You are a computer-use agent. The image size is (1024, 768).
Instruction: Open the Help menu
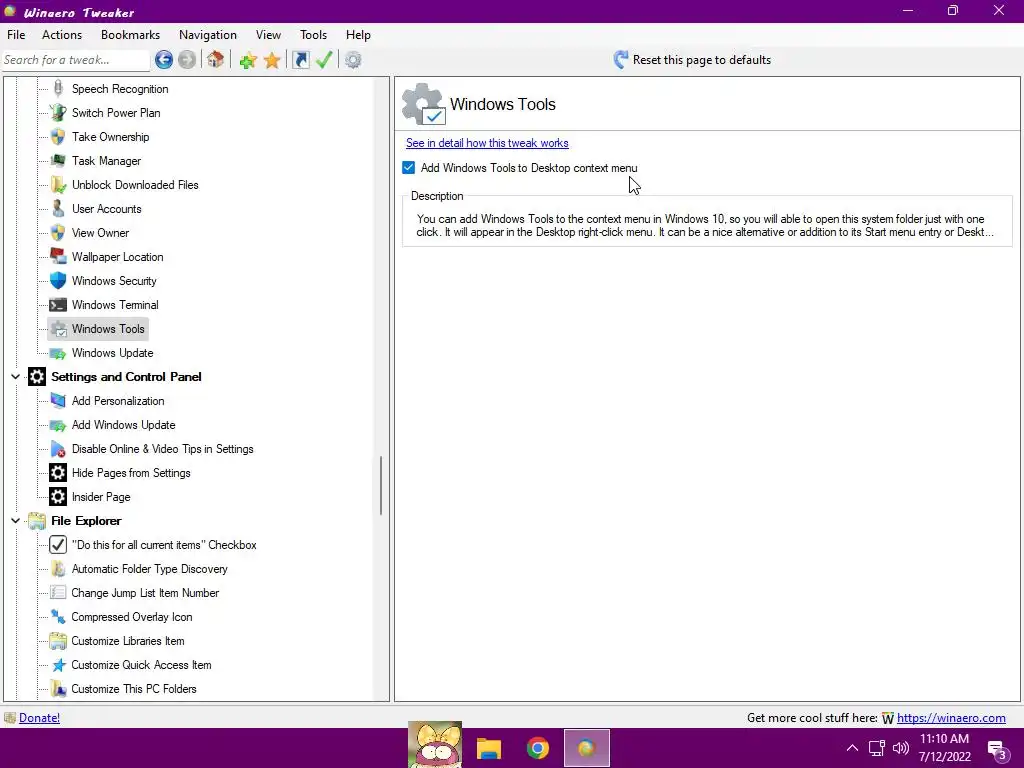[x=358, y=35]
